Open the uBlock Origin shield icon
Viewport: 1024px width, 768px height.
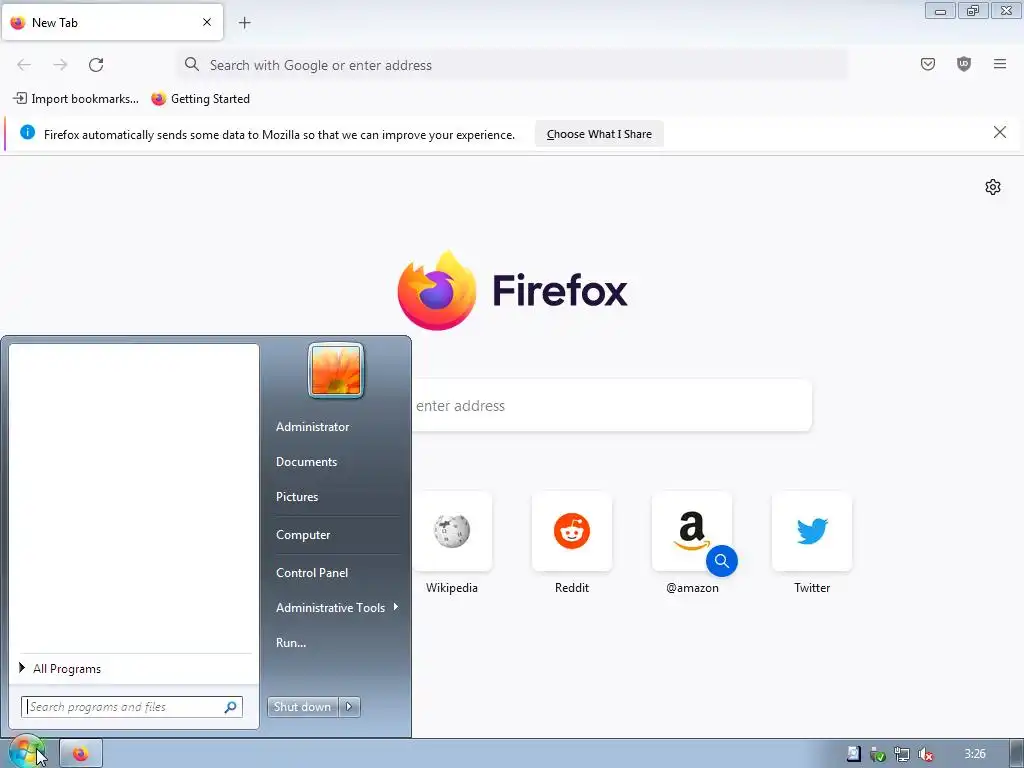coord(963,64)
